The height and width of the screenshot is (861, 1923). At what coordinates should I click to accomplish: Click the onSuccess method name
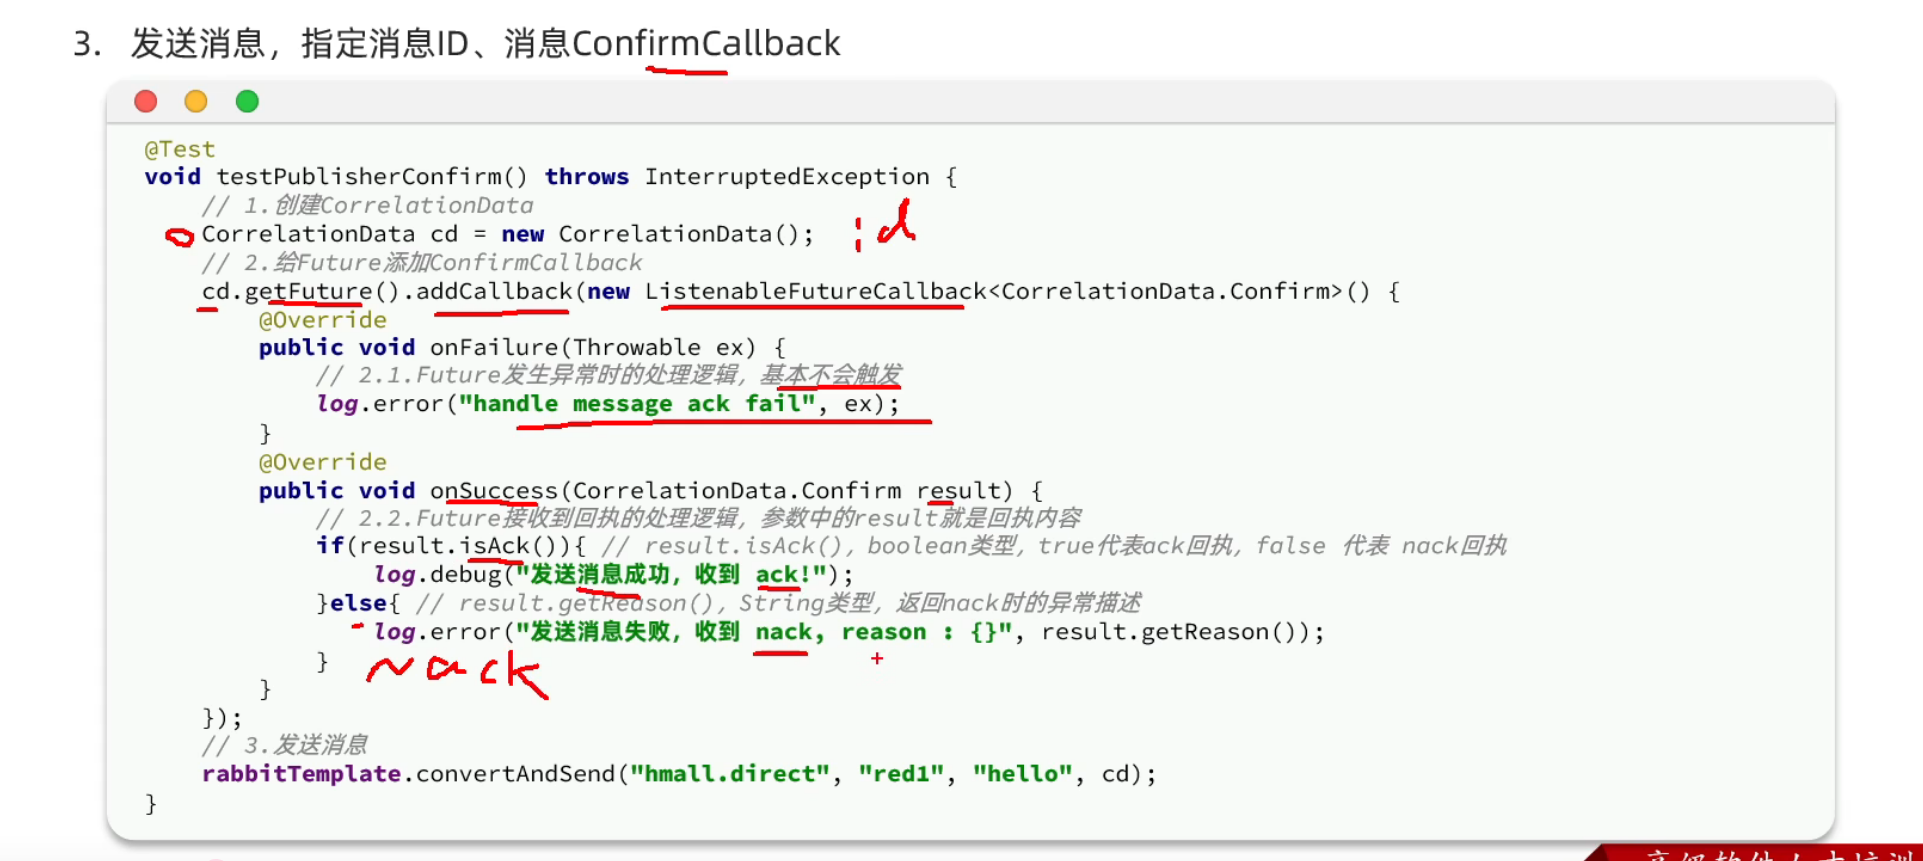(494, 491)
